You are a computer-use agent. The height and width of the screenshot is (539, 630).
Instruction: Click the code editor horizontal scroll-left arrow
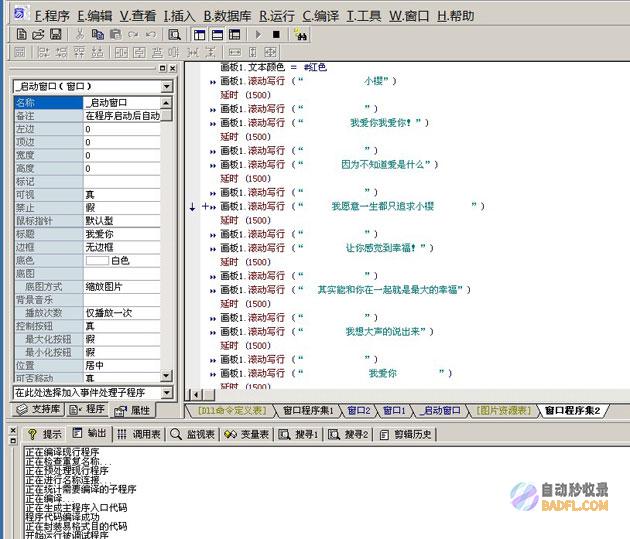(196, 395)
